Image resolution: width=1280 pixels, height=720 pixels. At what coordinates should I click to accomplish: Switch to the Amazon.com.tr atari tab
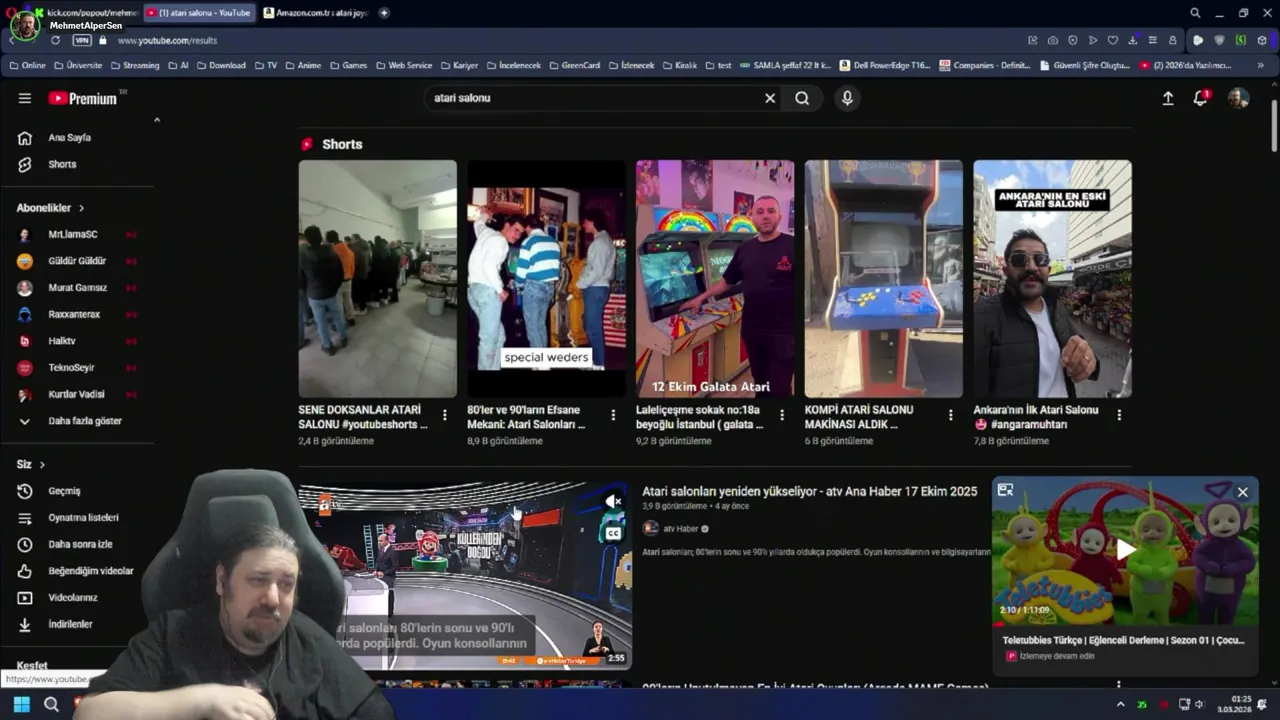316,13
